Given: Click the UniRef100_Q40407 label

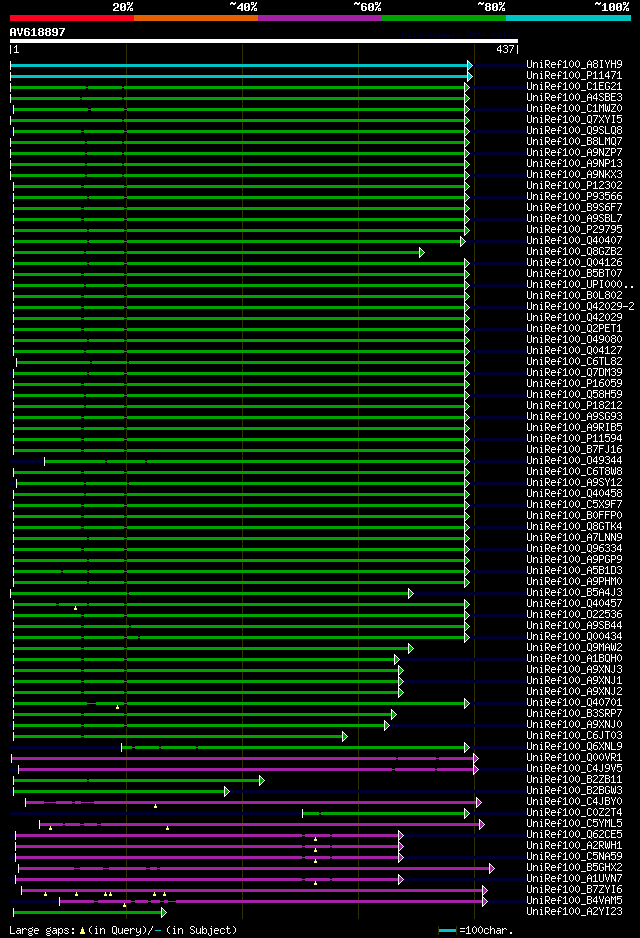Looking at the screenshot, I should [x=574, y=240].
